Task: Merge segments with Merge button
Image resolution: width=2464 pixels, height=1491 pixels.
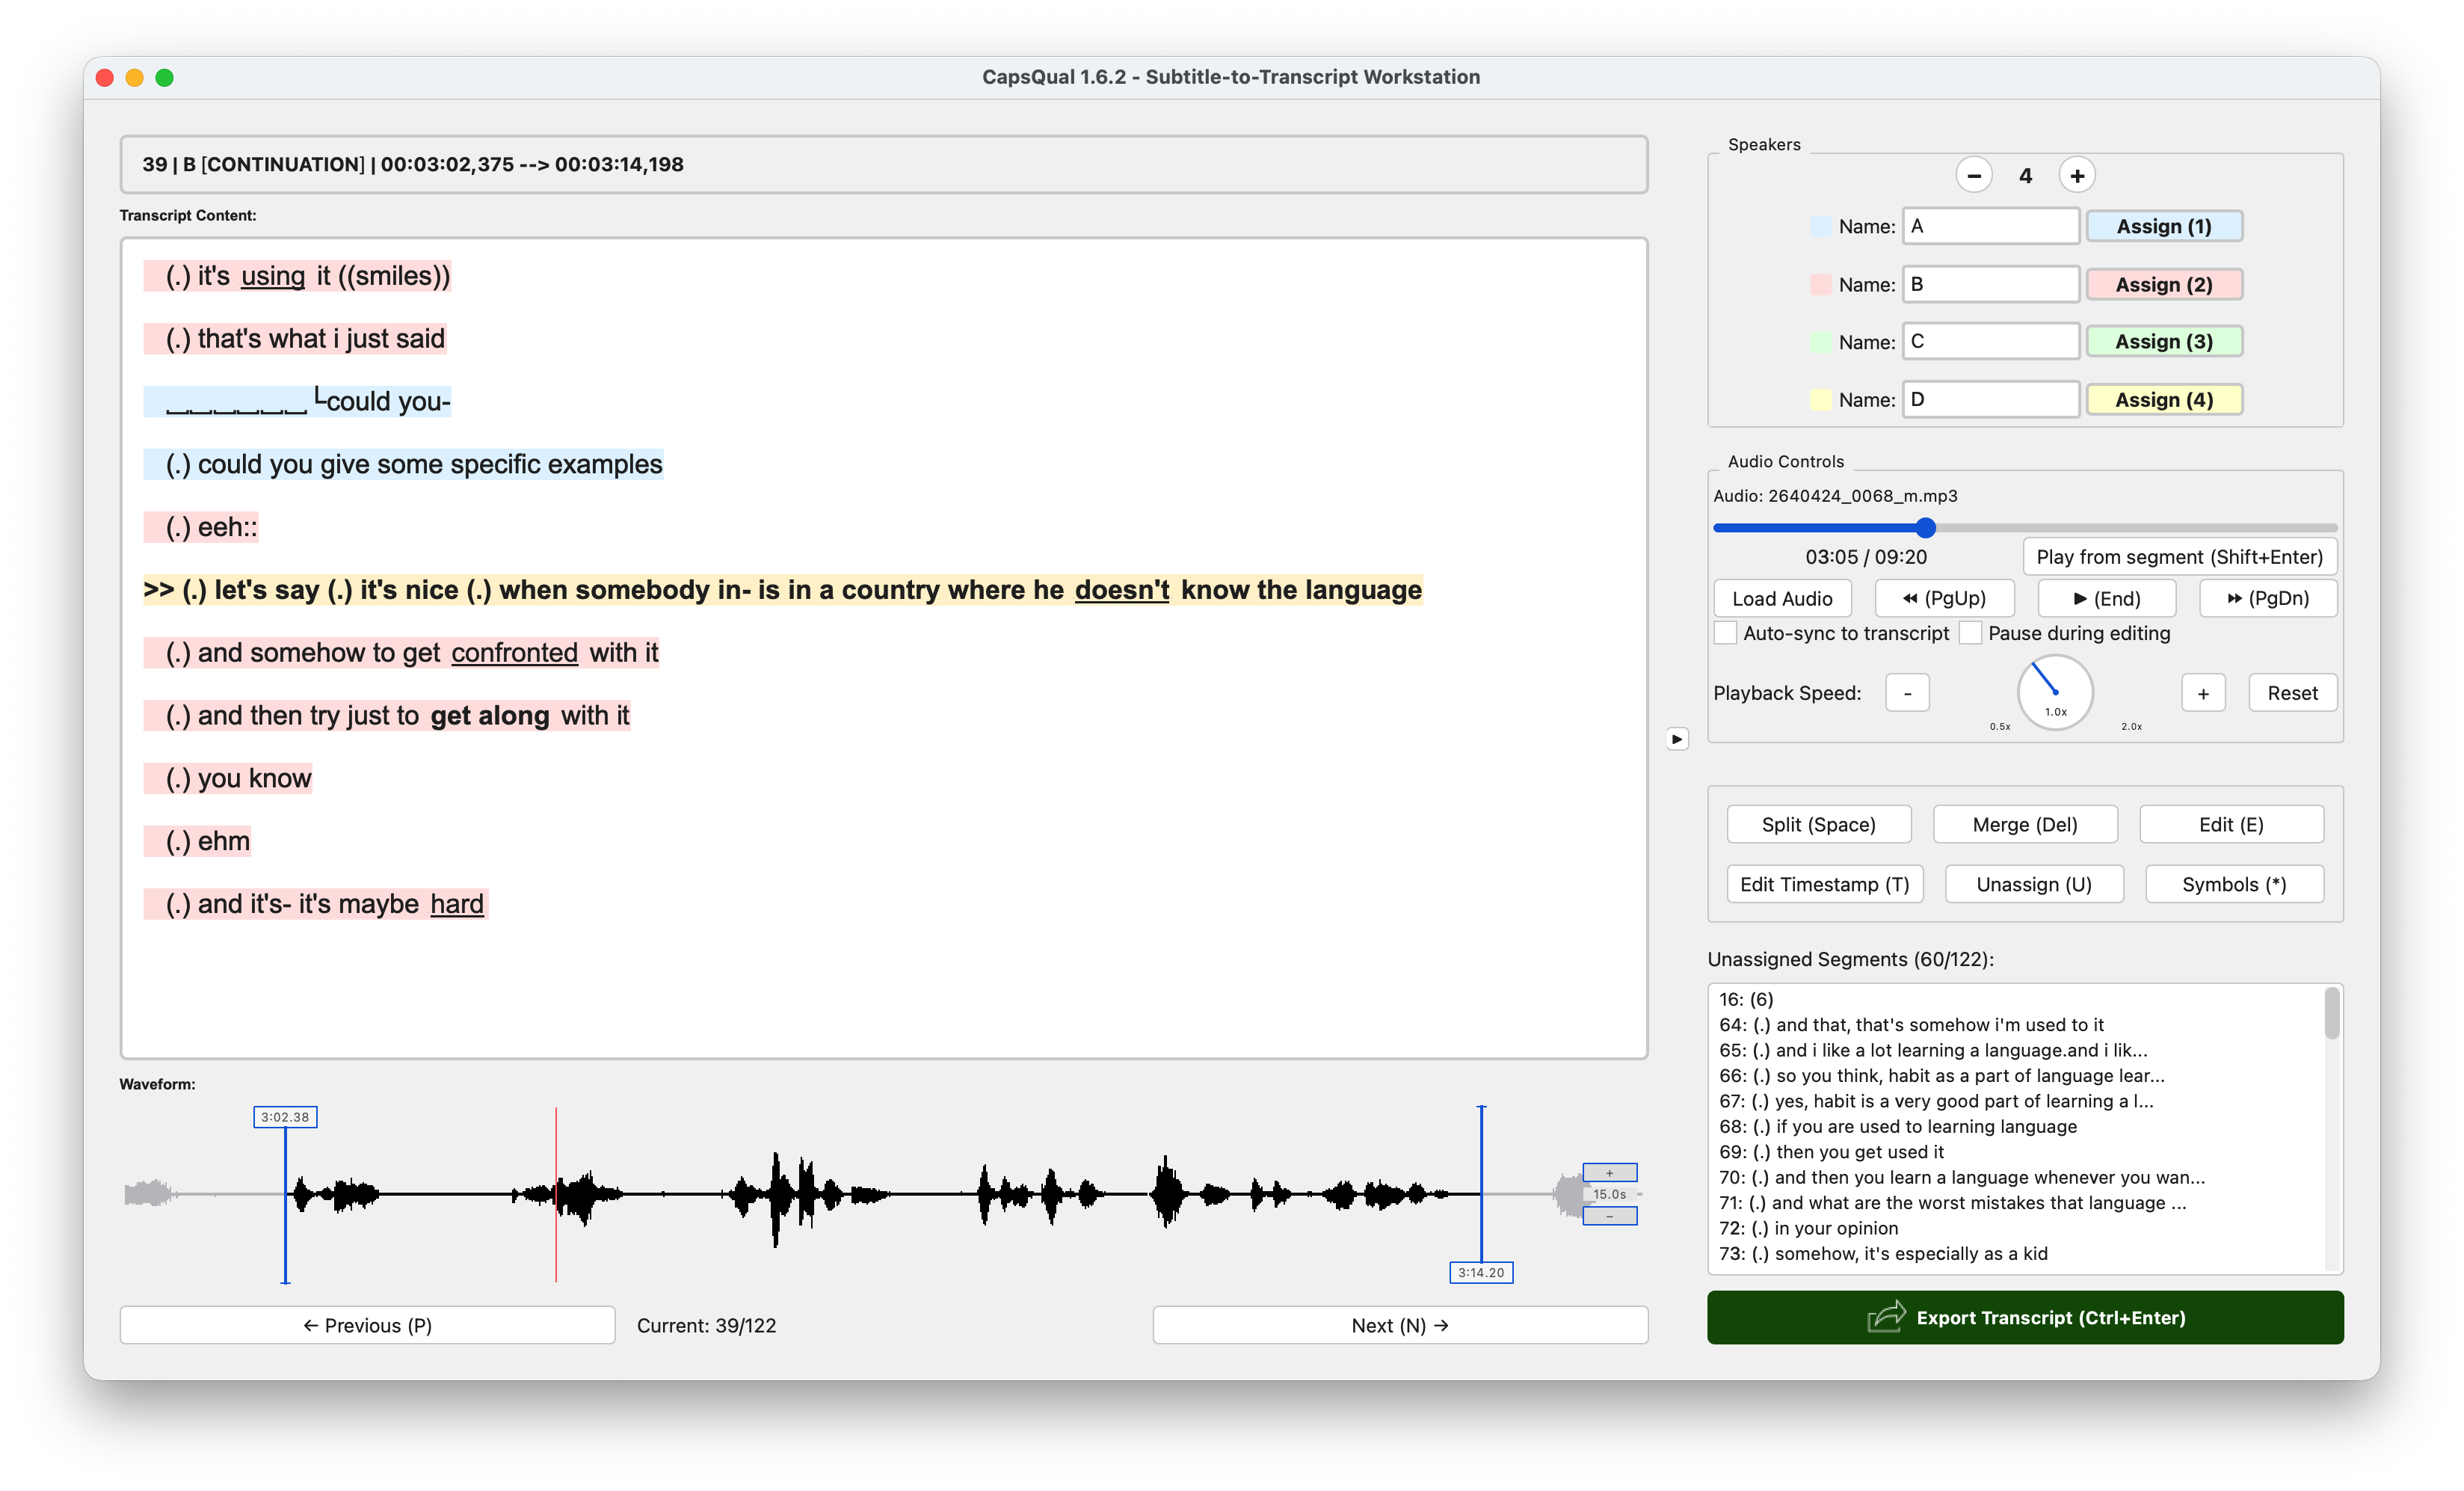Action: (2025, 824)
